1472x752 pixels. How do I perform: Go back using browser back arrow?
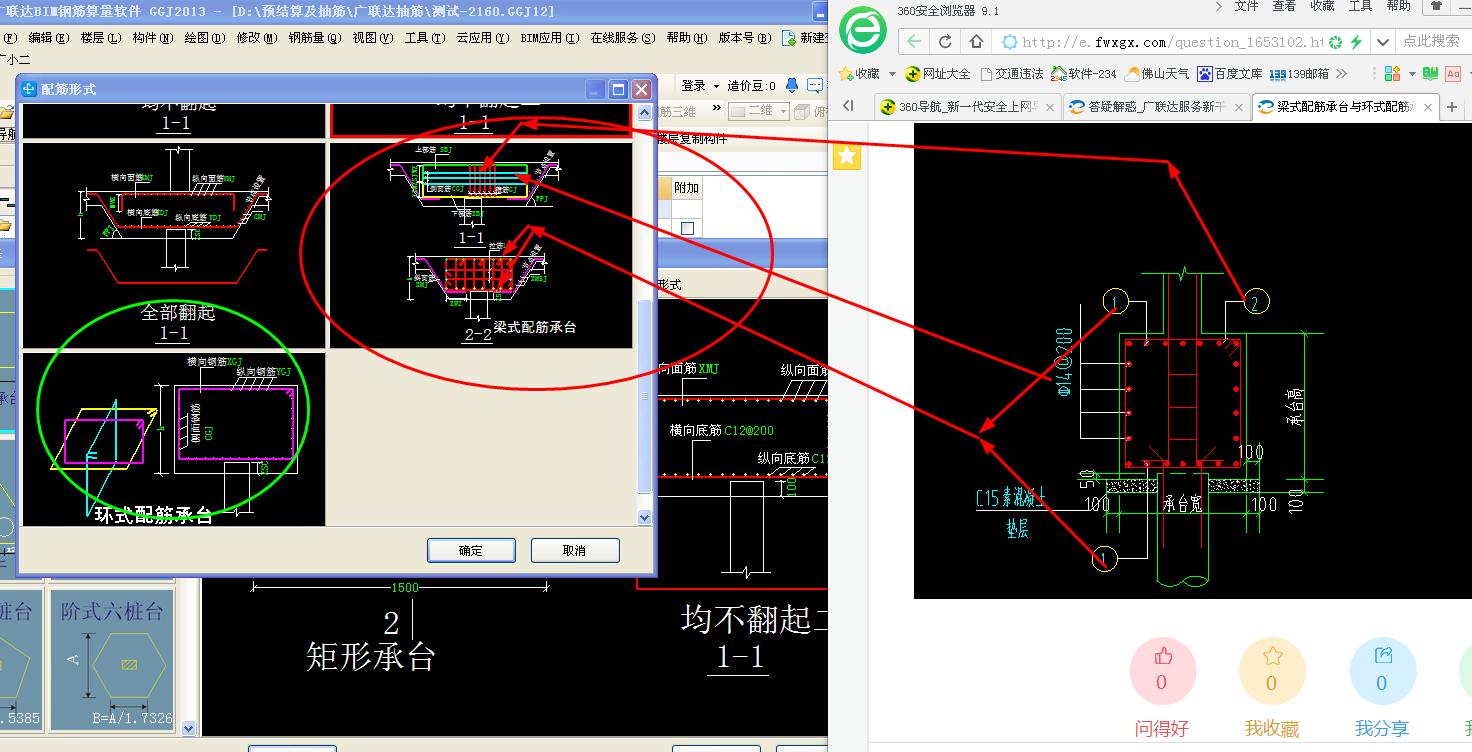click(914, 42)
